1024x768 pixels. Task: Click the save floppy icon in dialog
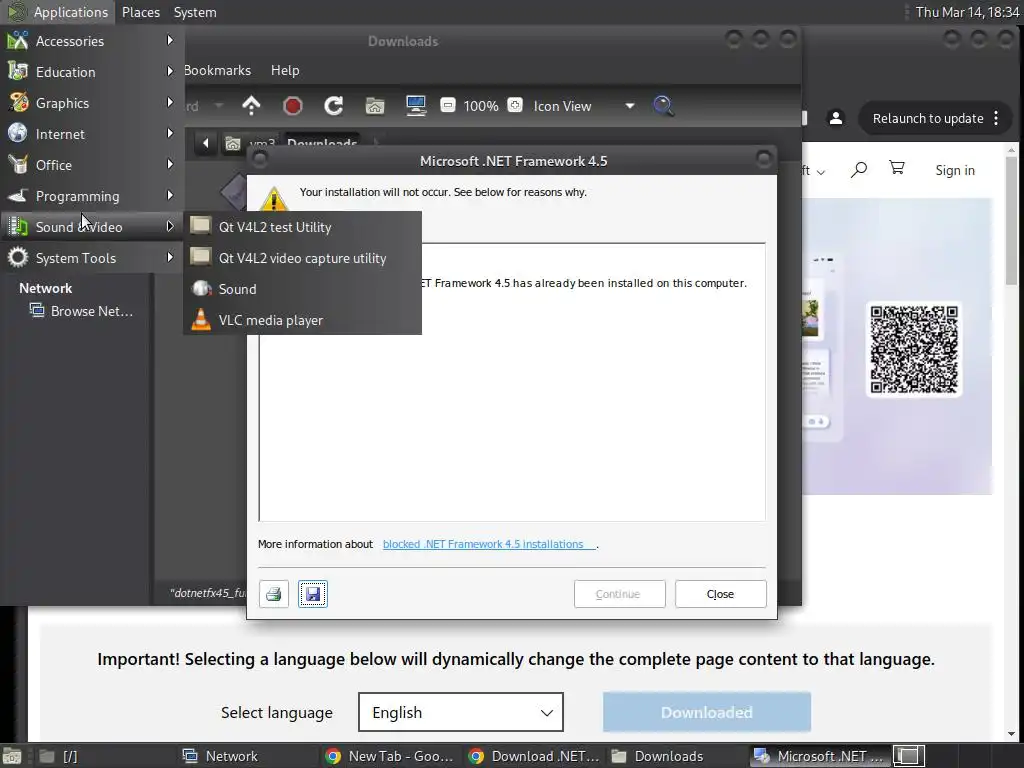(313, 594)
